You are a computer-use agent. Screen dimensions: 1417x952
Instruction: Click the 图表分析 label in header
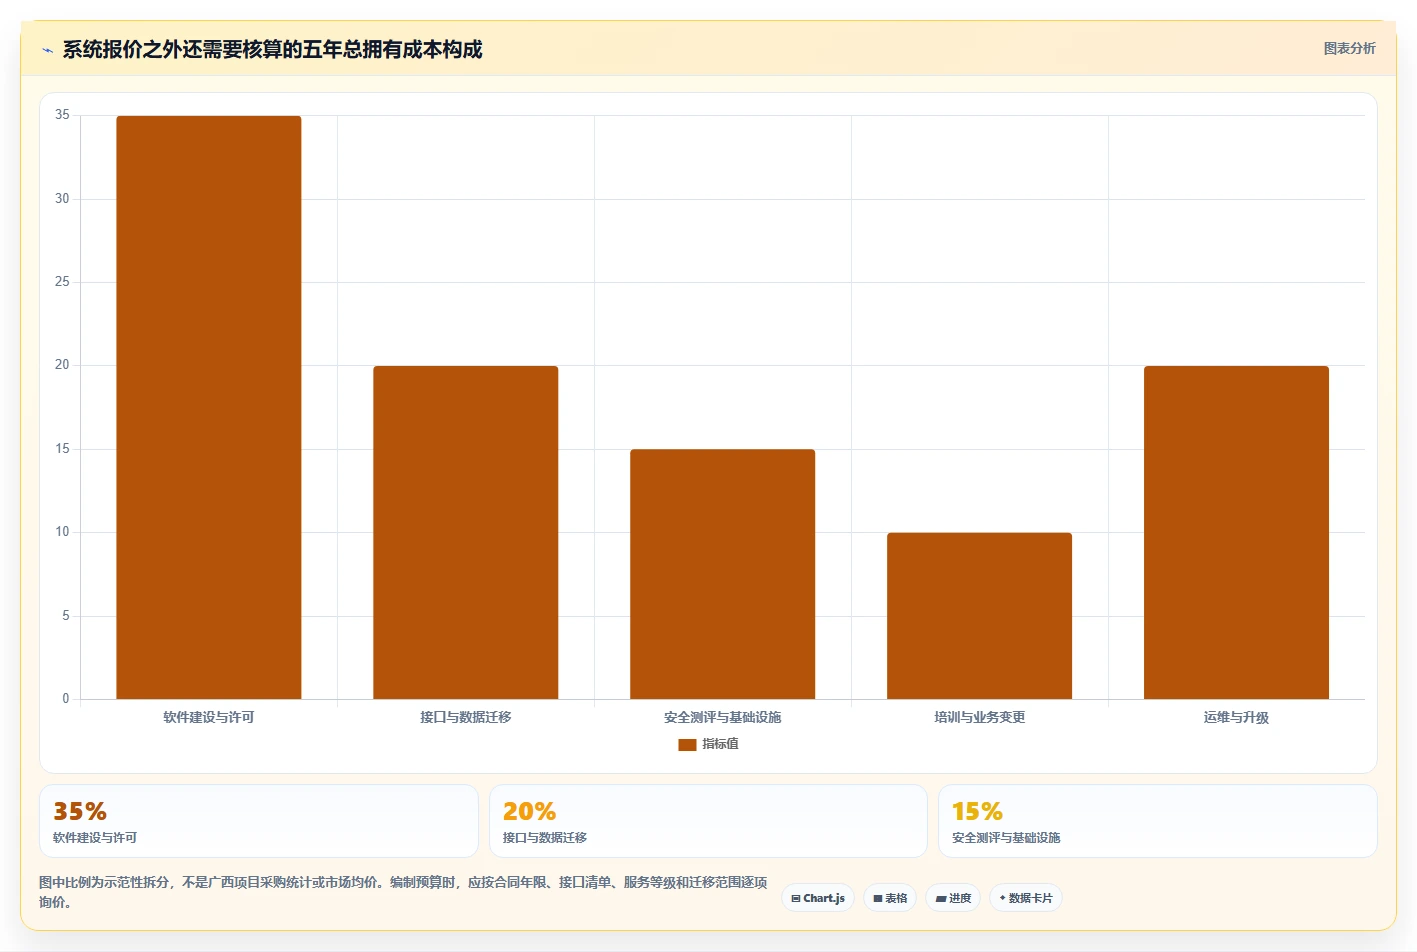point(1349,48)
